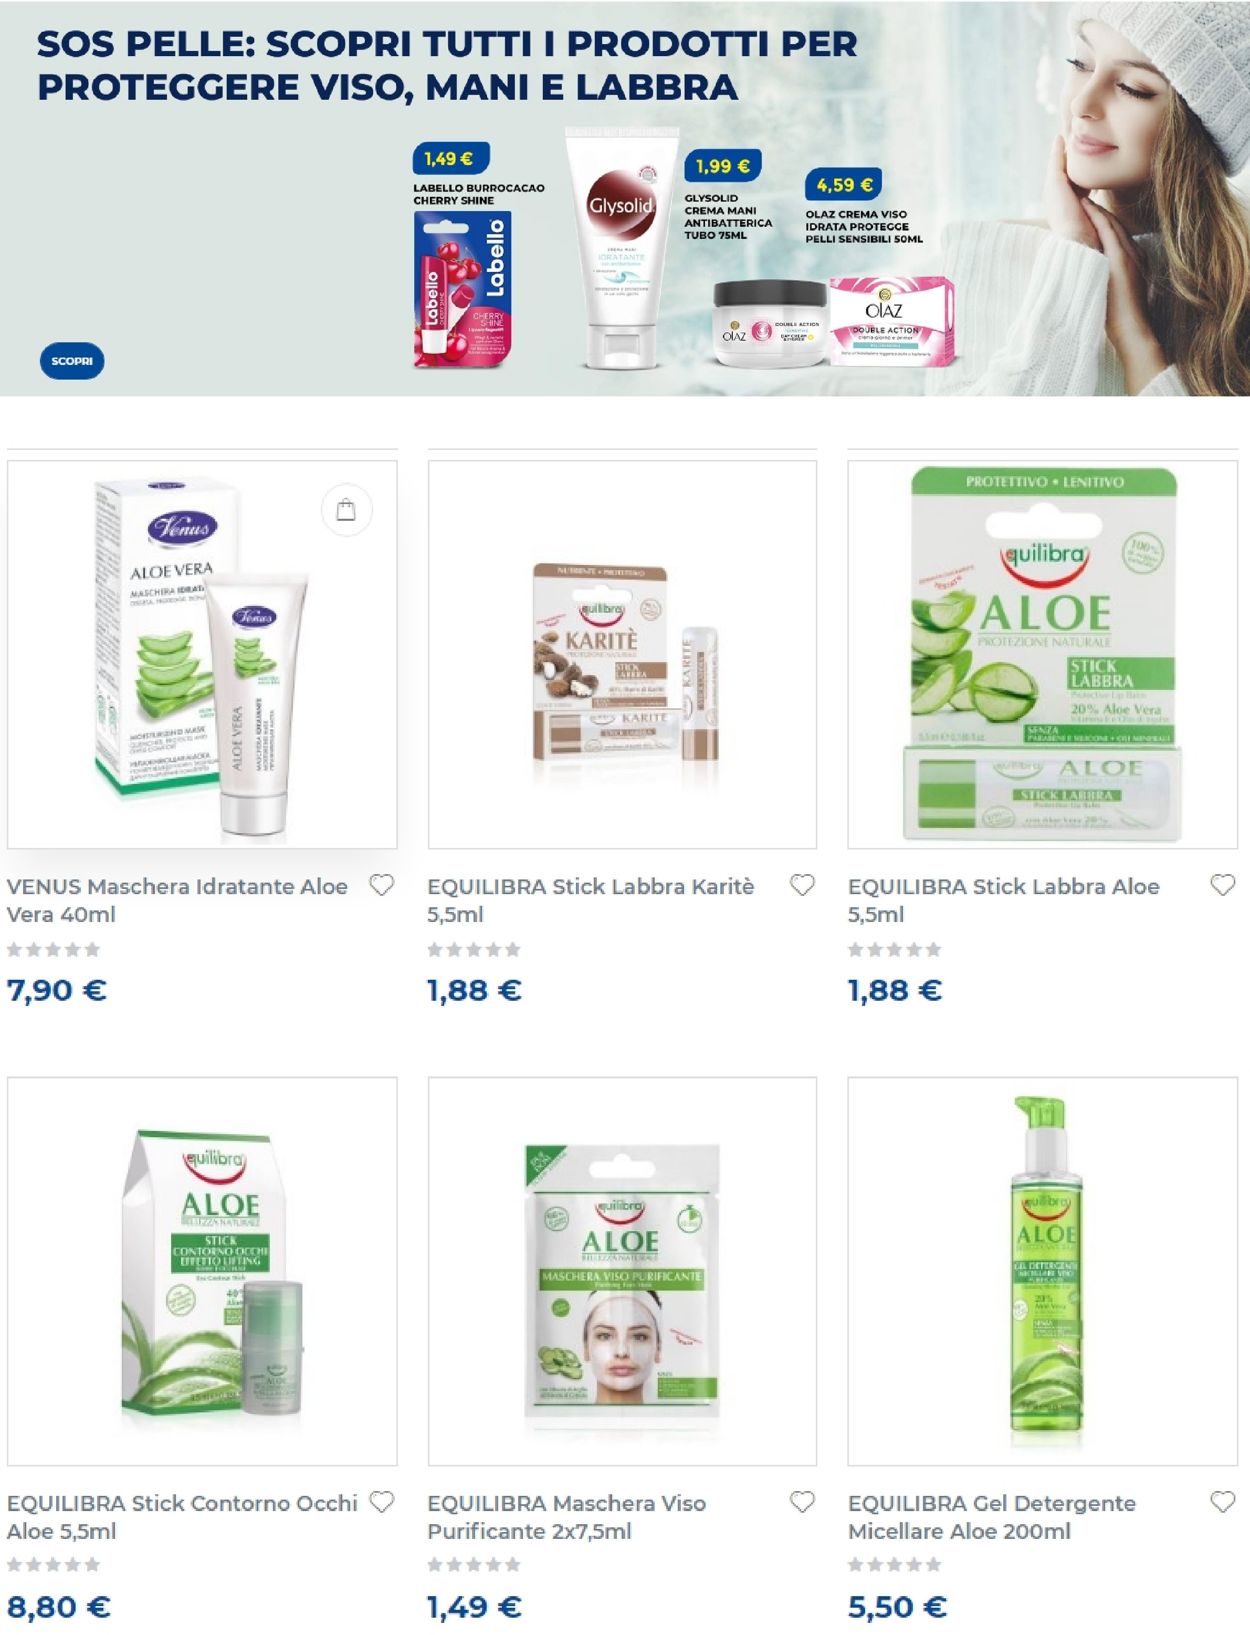Click the star rating under VENUS Maschera
This screenshot has height=1635, width=1250.
54,949
